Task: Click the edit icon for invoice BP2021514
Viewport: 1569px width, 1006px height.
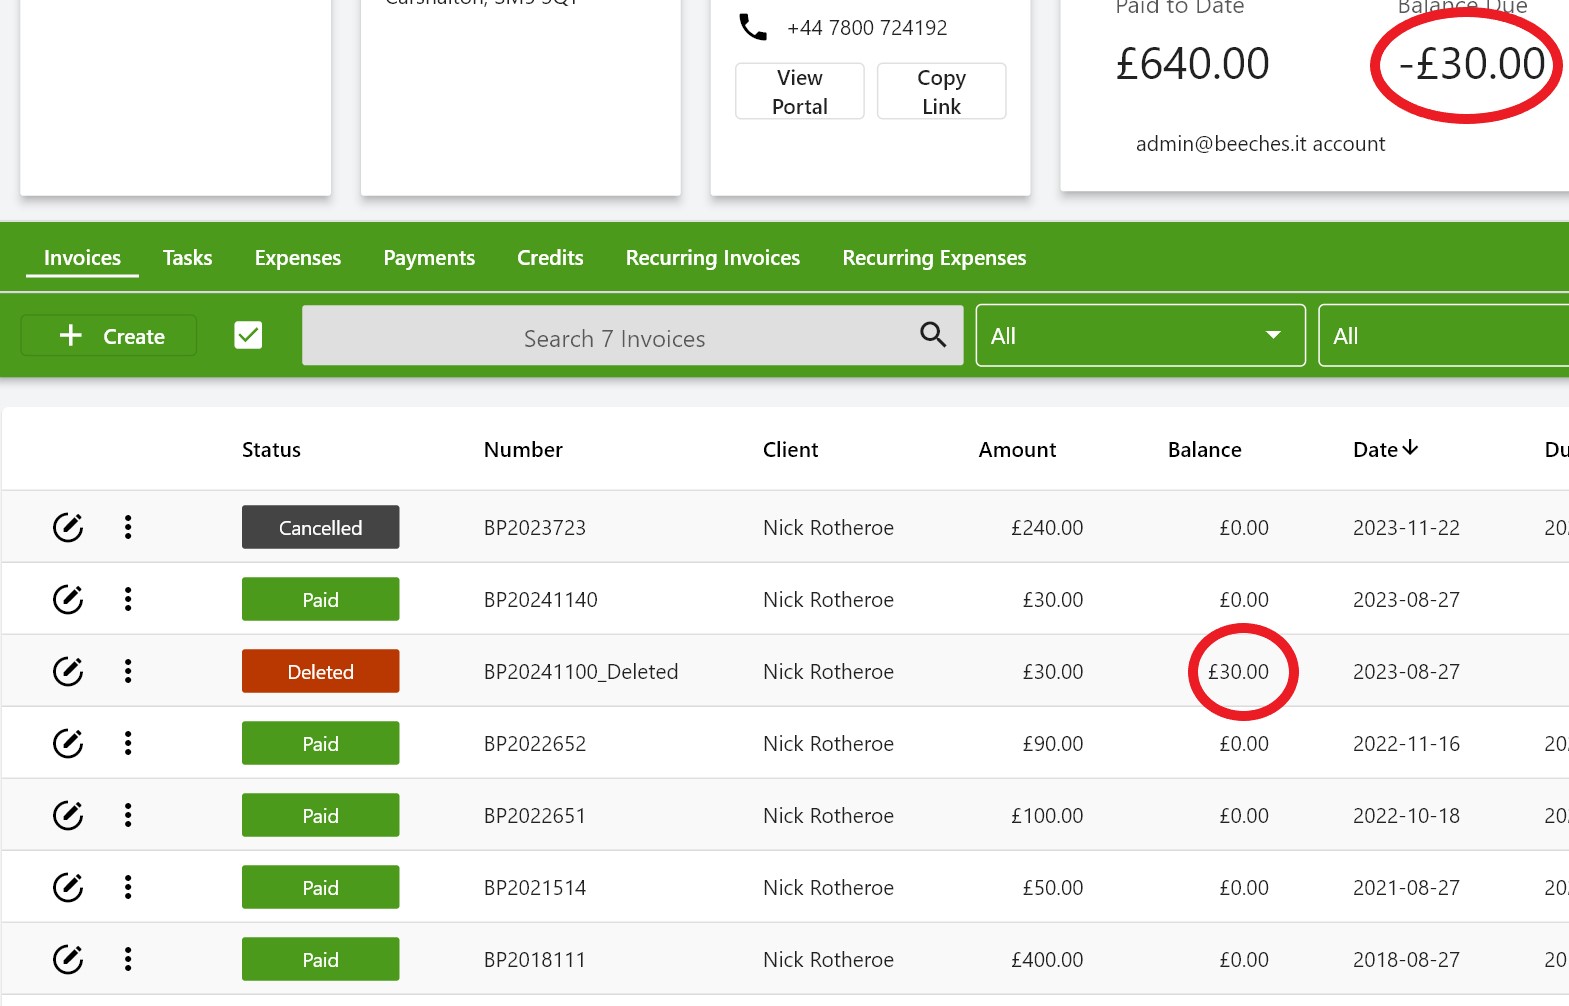Action: click(x=68, y=887)
